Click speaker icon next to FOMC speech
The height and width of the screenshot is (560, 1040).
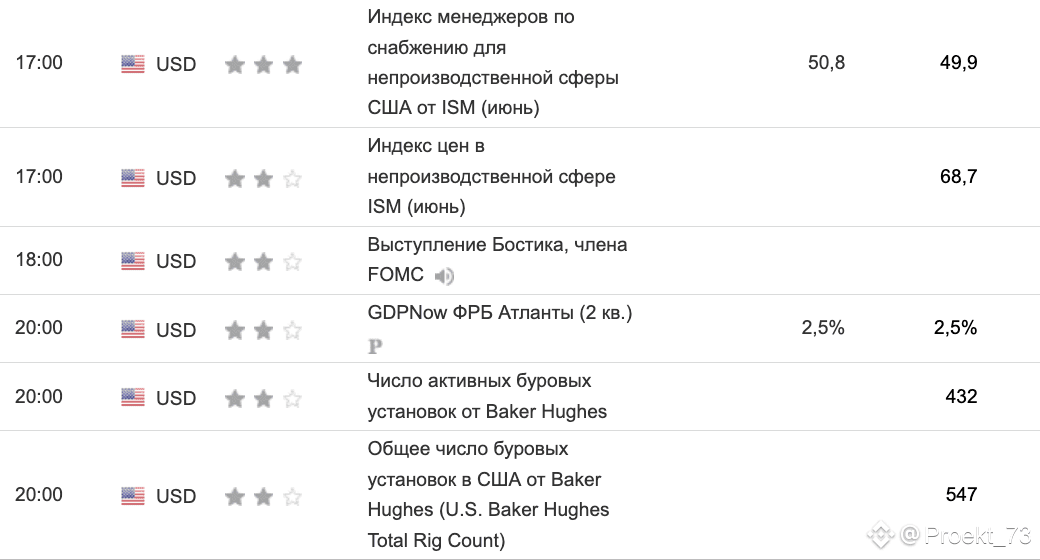pos(444,275)
